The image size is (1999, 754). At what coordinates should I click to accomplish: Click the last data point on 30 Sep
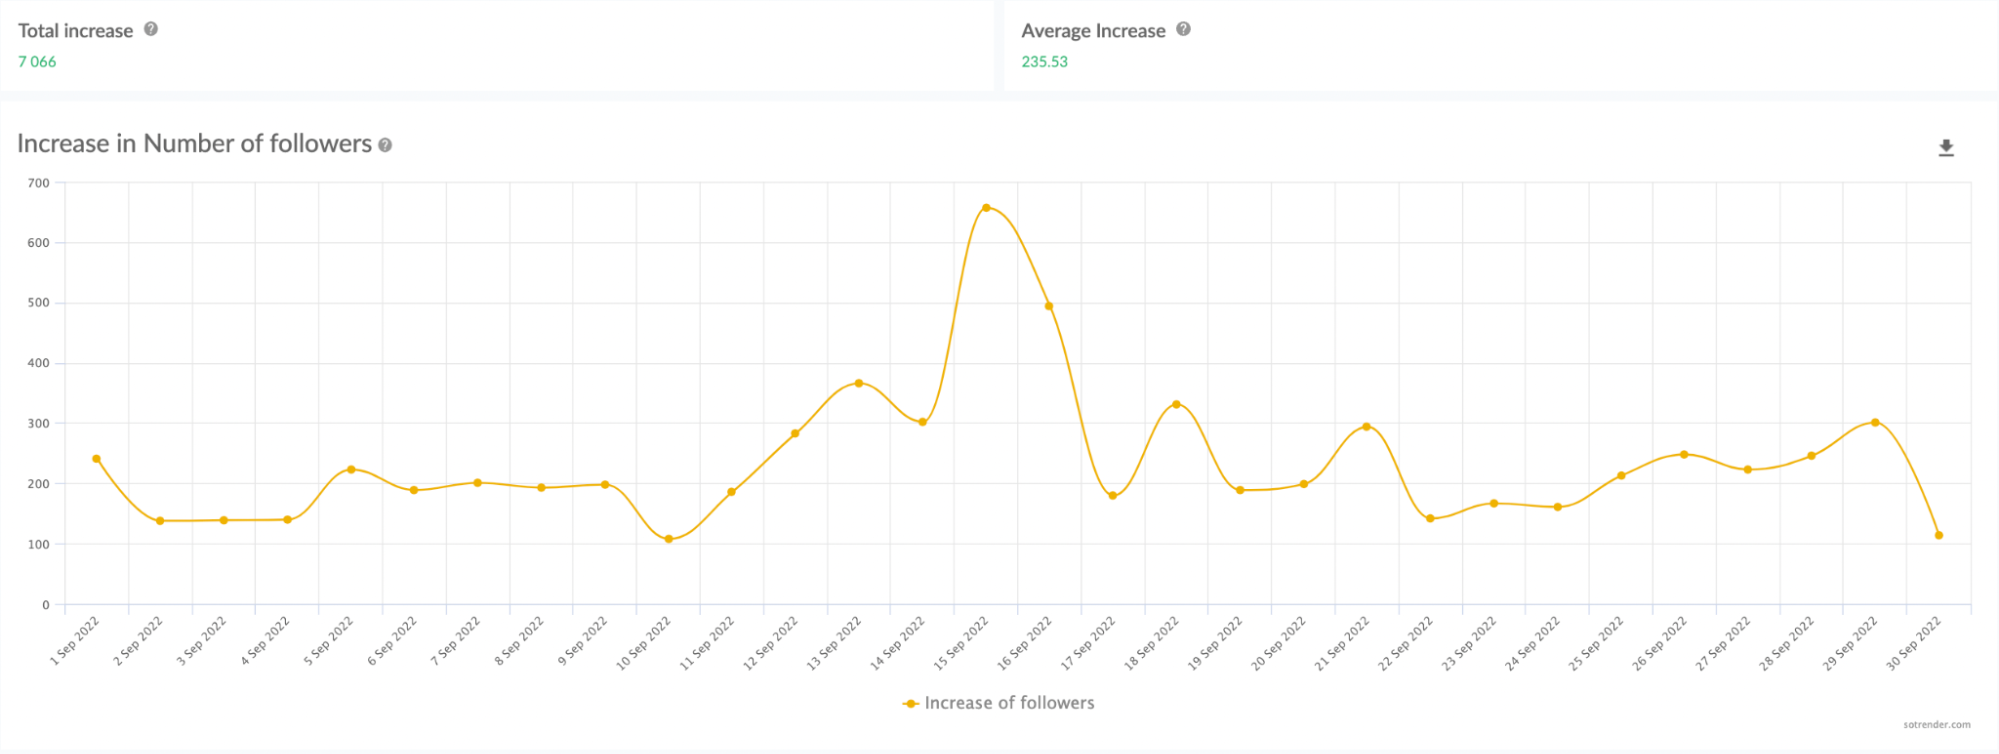click(x=1939, y=535)
